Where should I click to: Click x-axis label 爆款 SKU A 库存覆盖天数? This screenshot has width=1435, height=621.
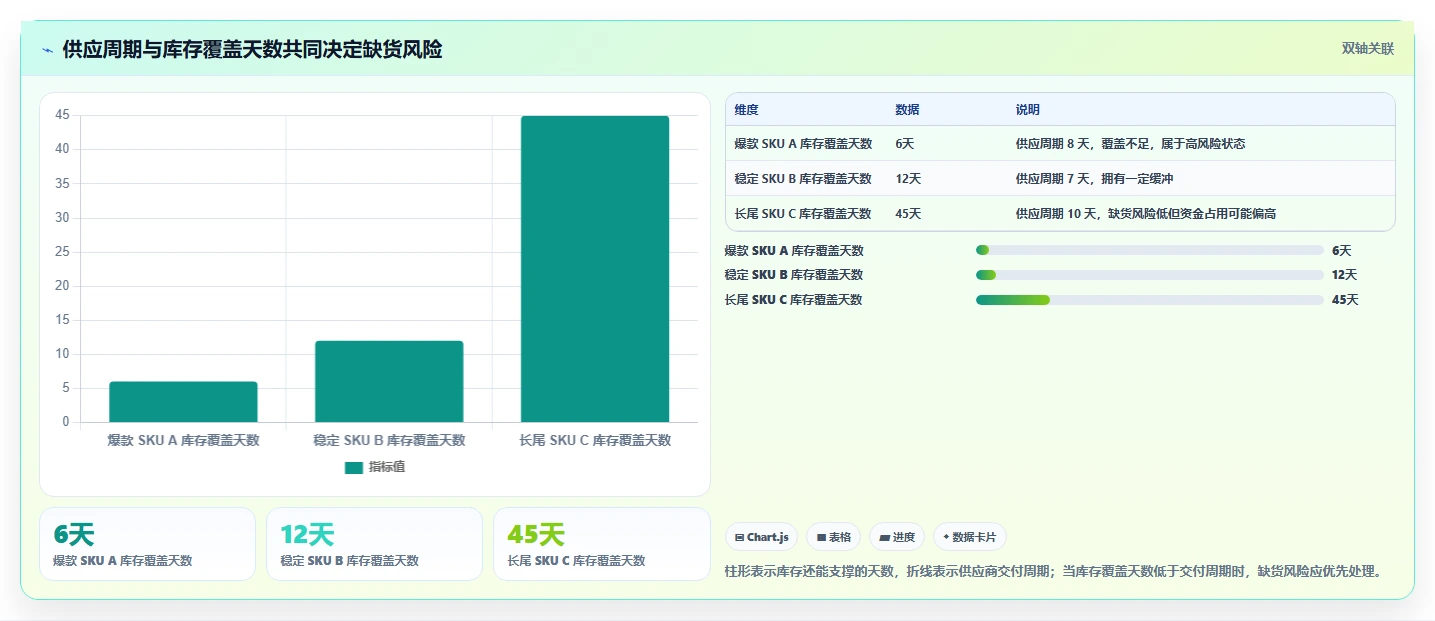(x=183, y=440)
